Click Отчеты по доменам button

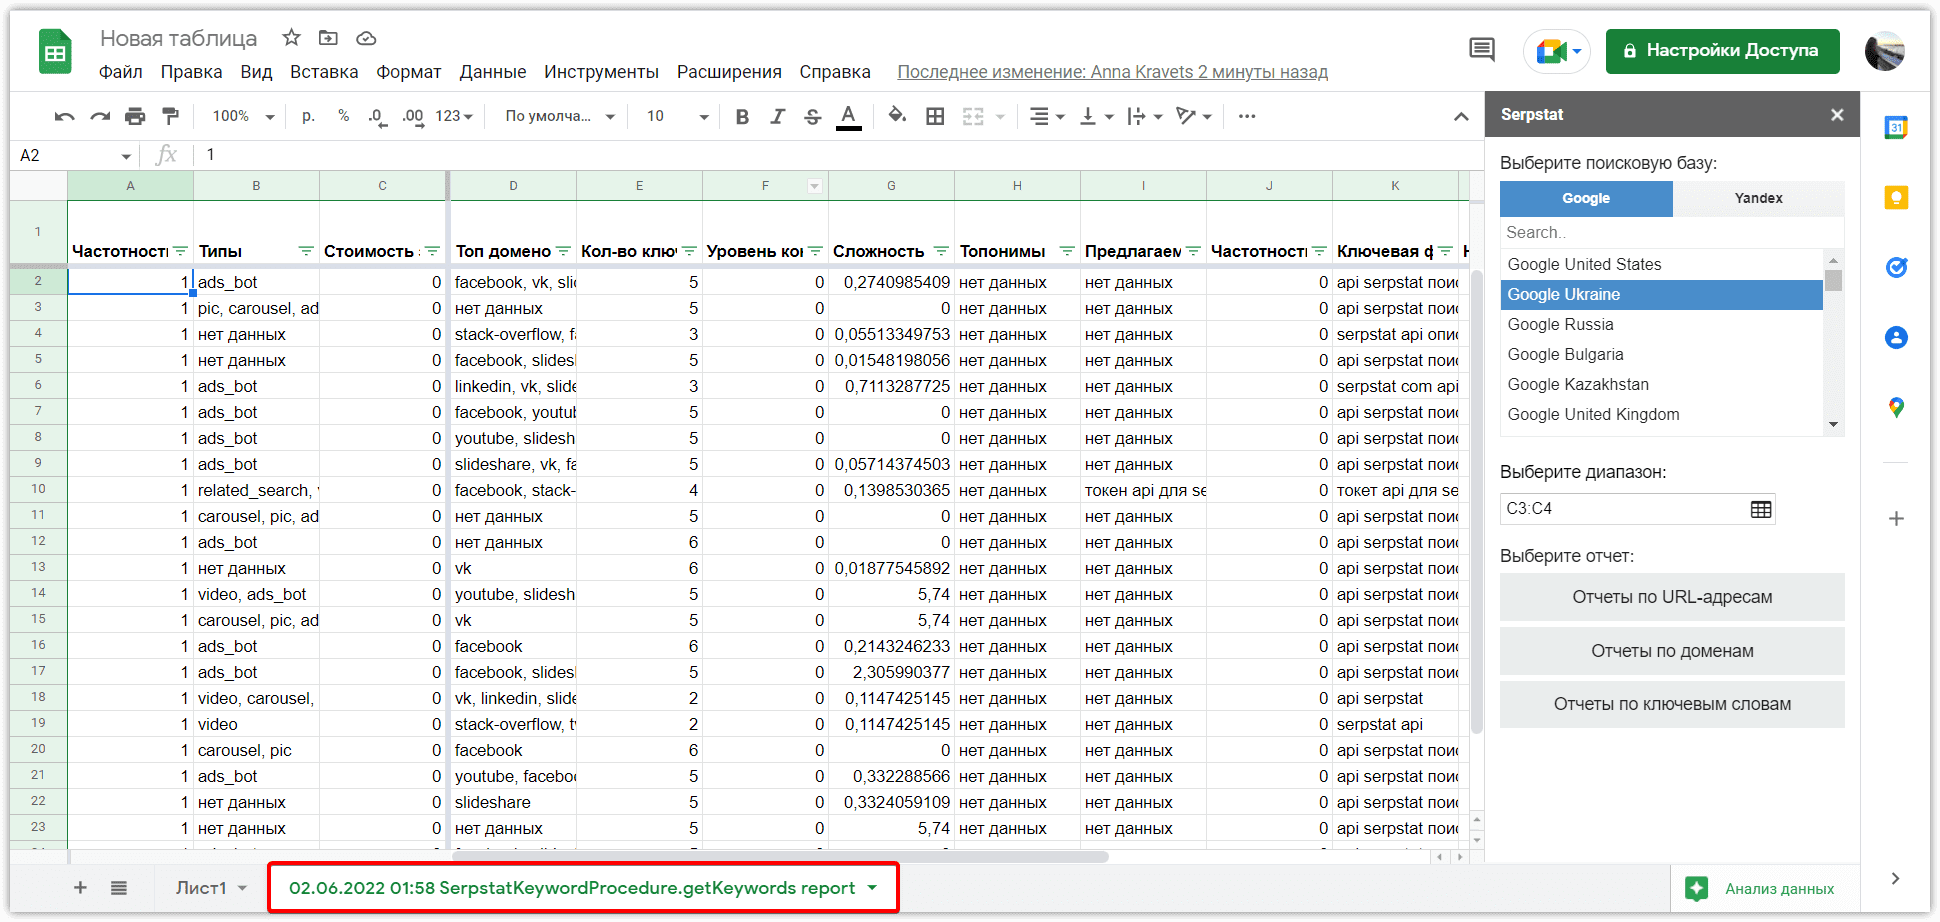point(1672,651)
